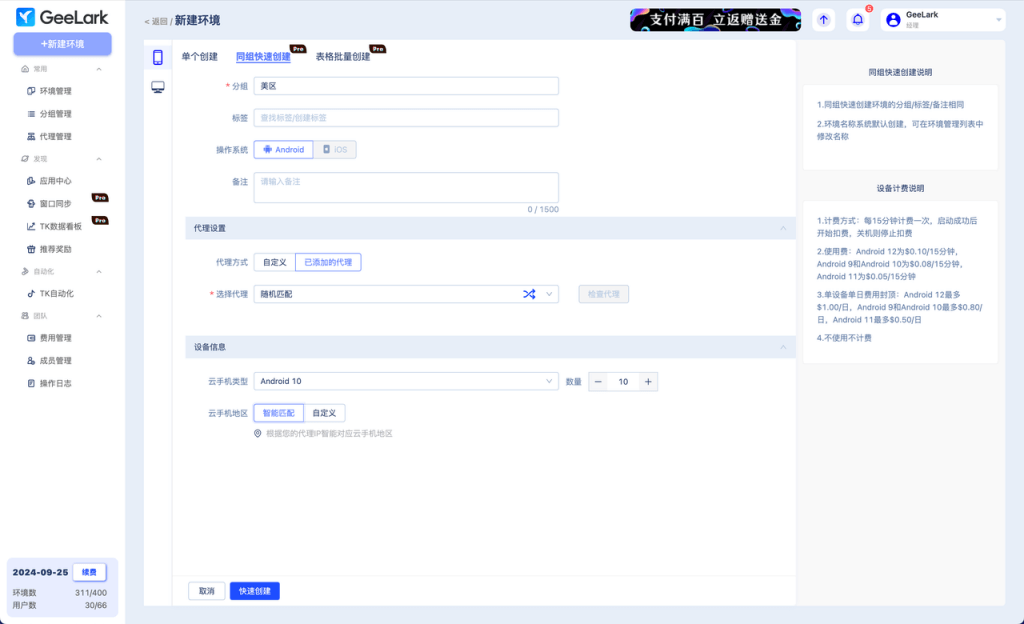Click the 取消 button
Viewport: 1024px width, 624px height.
[x=206, y=591]
